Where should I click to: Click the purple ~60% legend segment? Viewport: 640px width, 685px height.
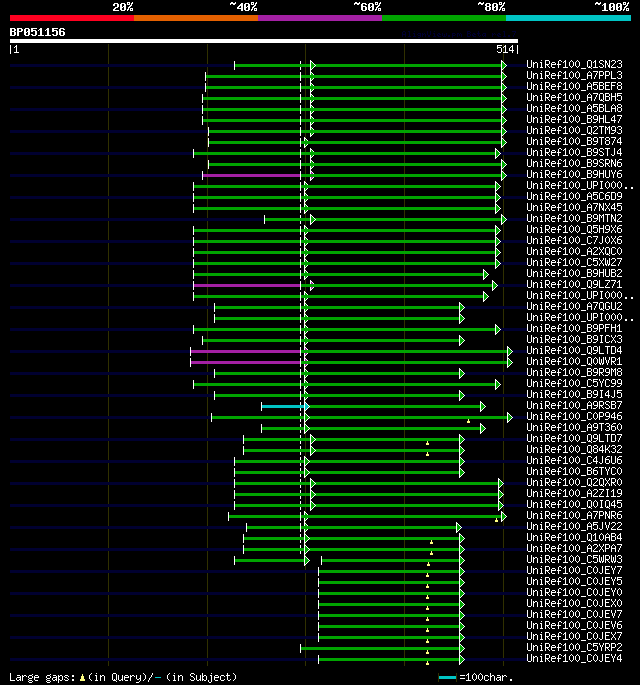320,18
